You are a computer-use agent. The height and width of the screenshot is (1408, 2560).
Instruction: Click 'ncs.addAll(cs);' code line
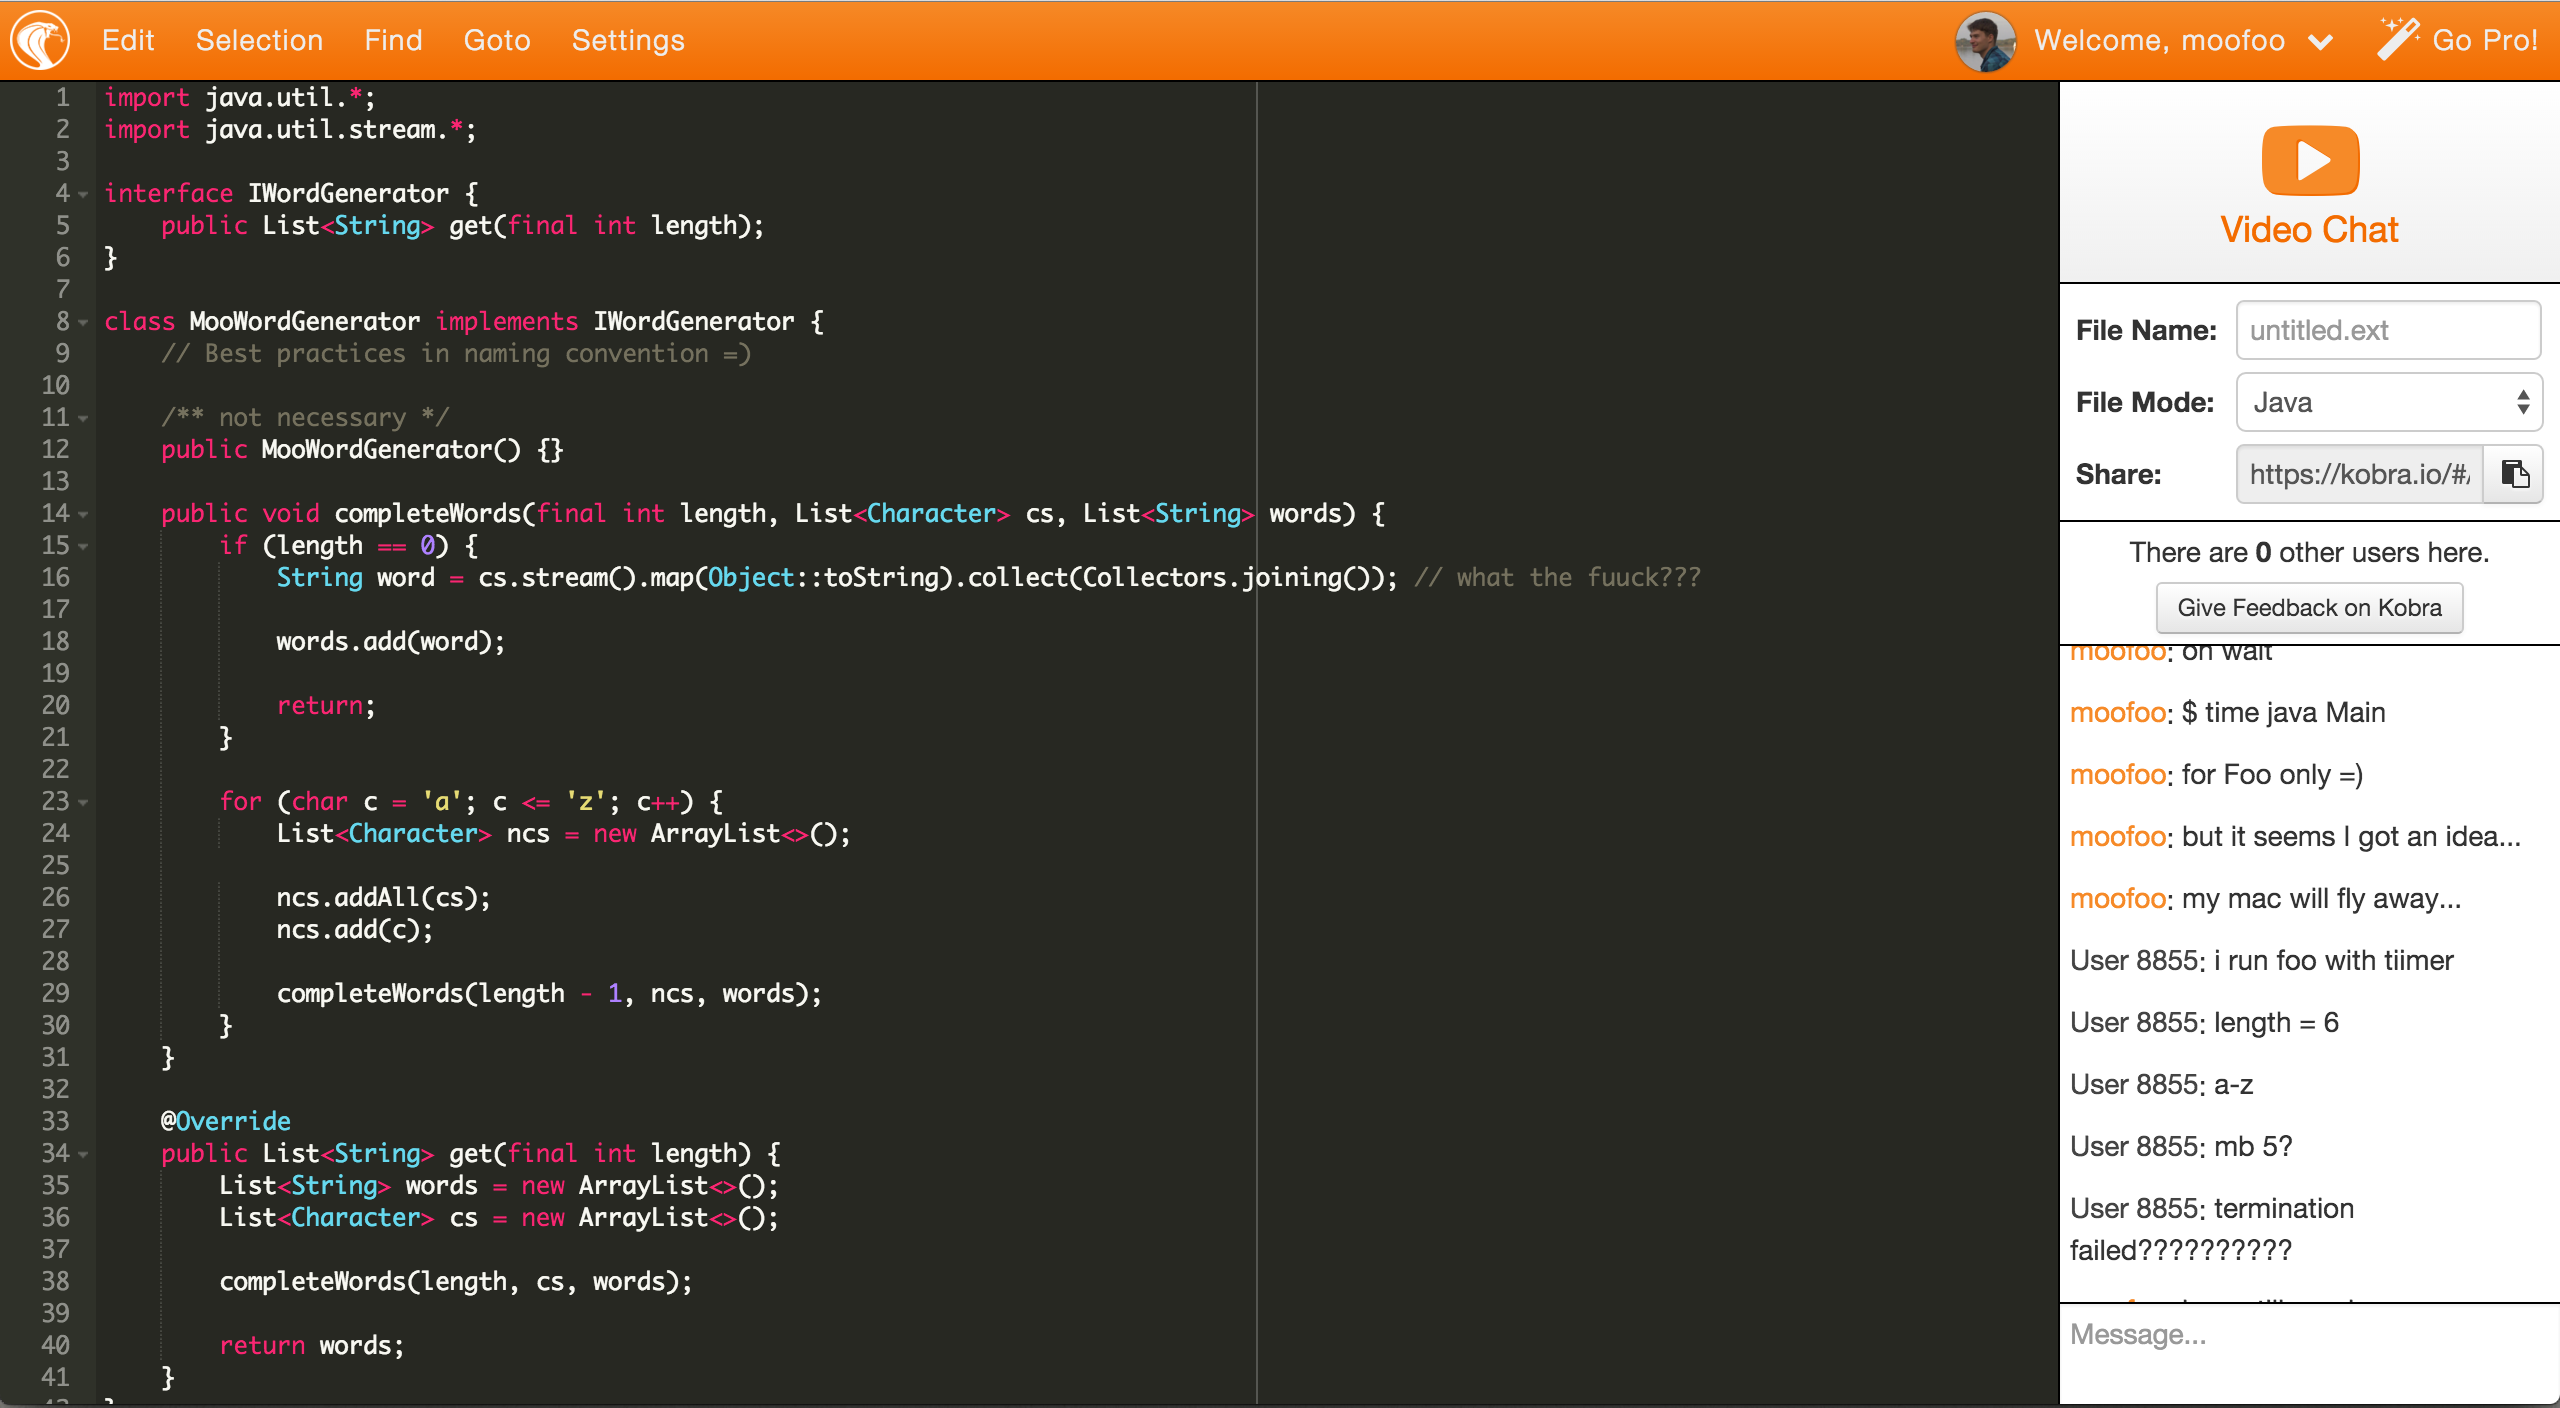pyautogui.click(x=383, y=898)
